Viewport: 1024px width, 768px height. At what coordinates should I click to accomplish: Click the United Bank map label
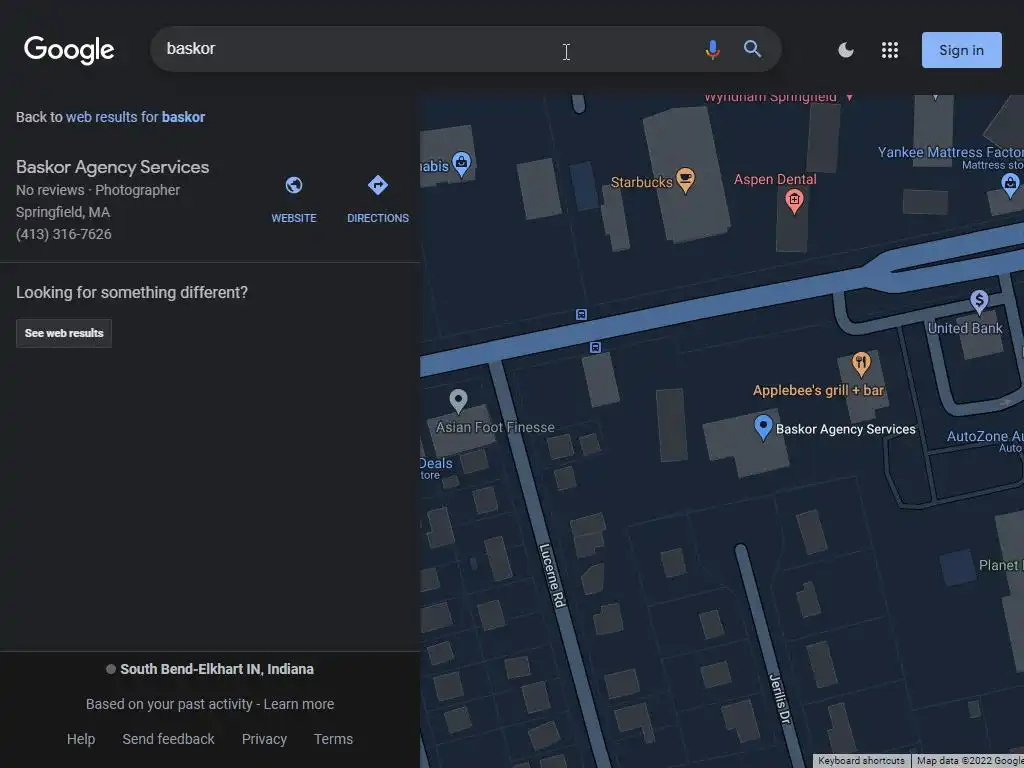[965, 328]
